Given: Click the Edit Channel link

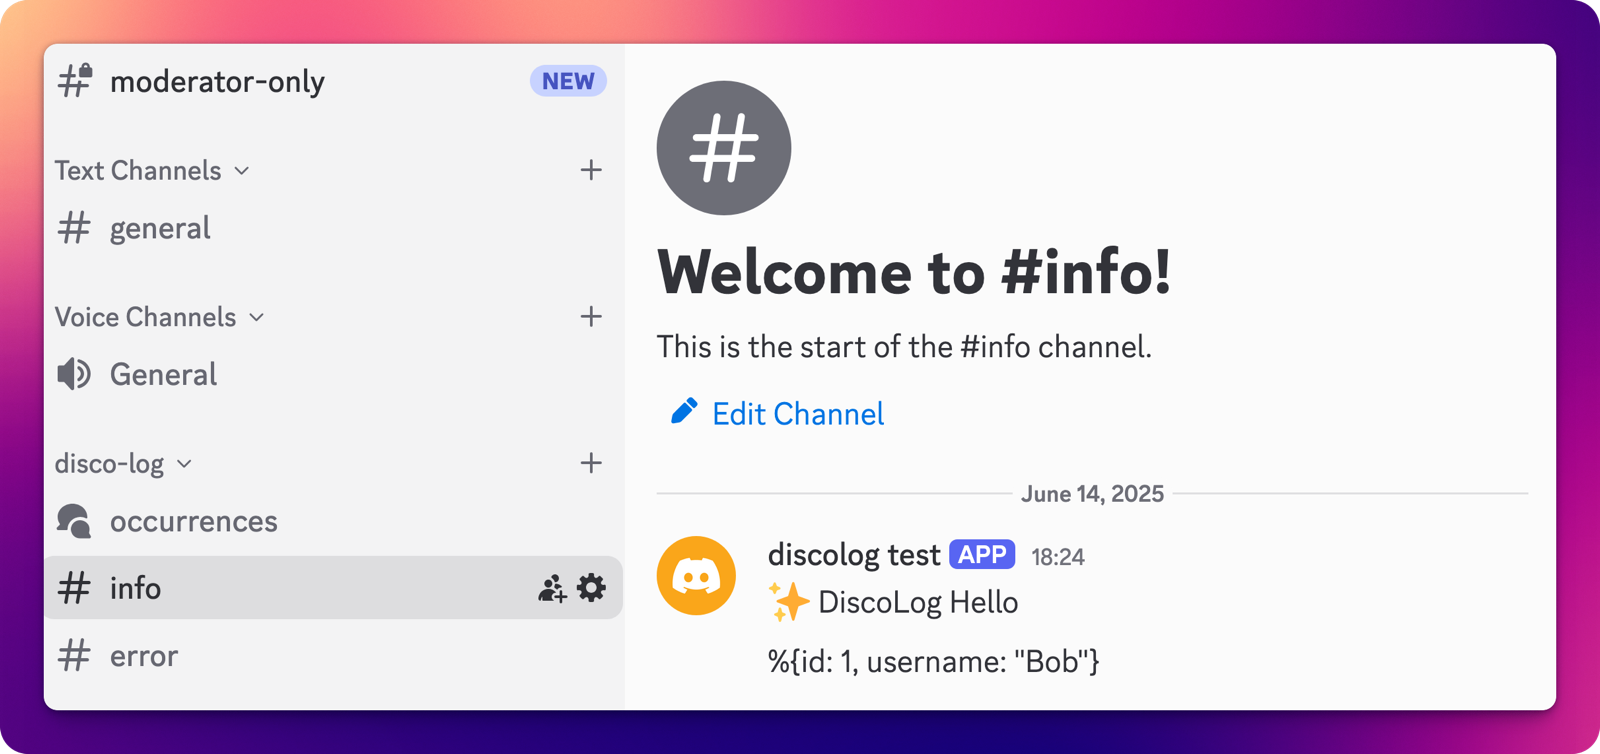Looking at the screenshot, I should point(797,414).
